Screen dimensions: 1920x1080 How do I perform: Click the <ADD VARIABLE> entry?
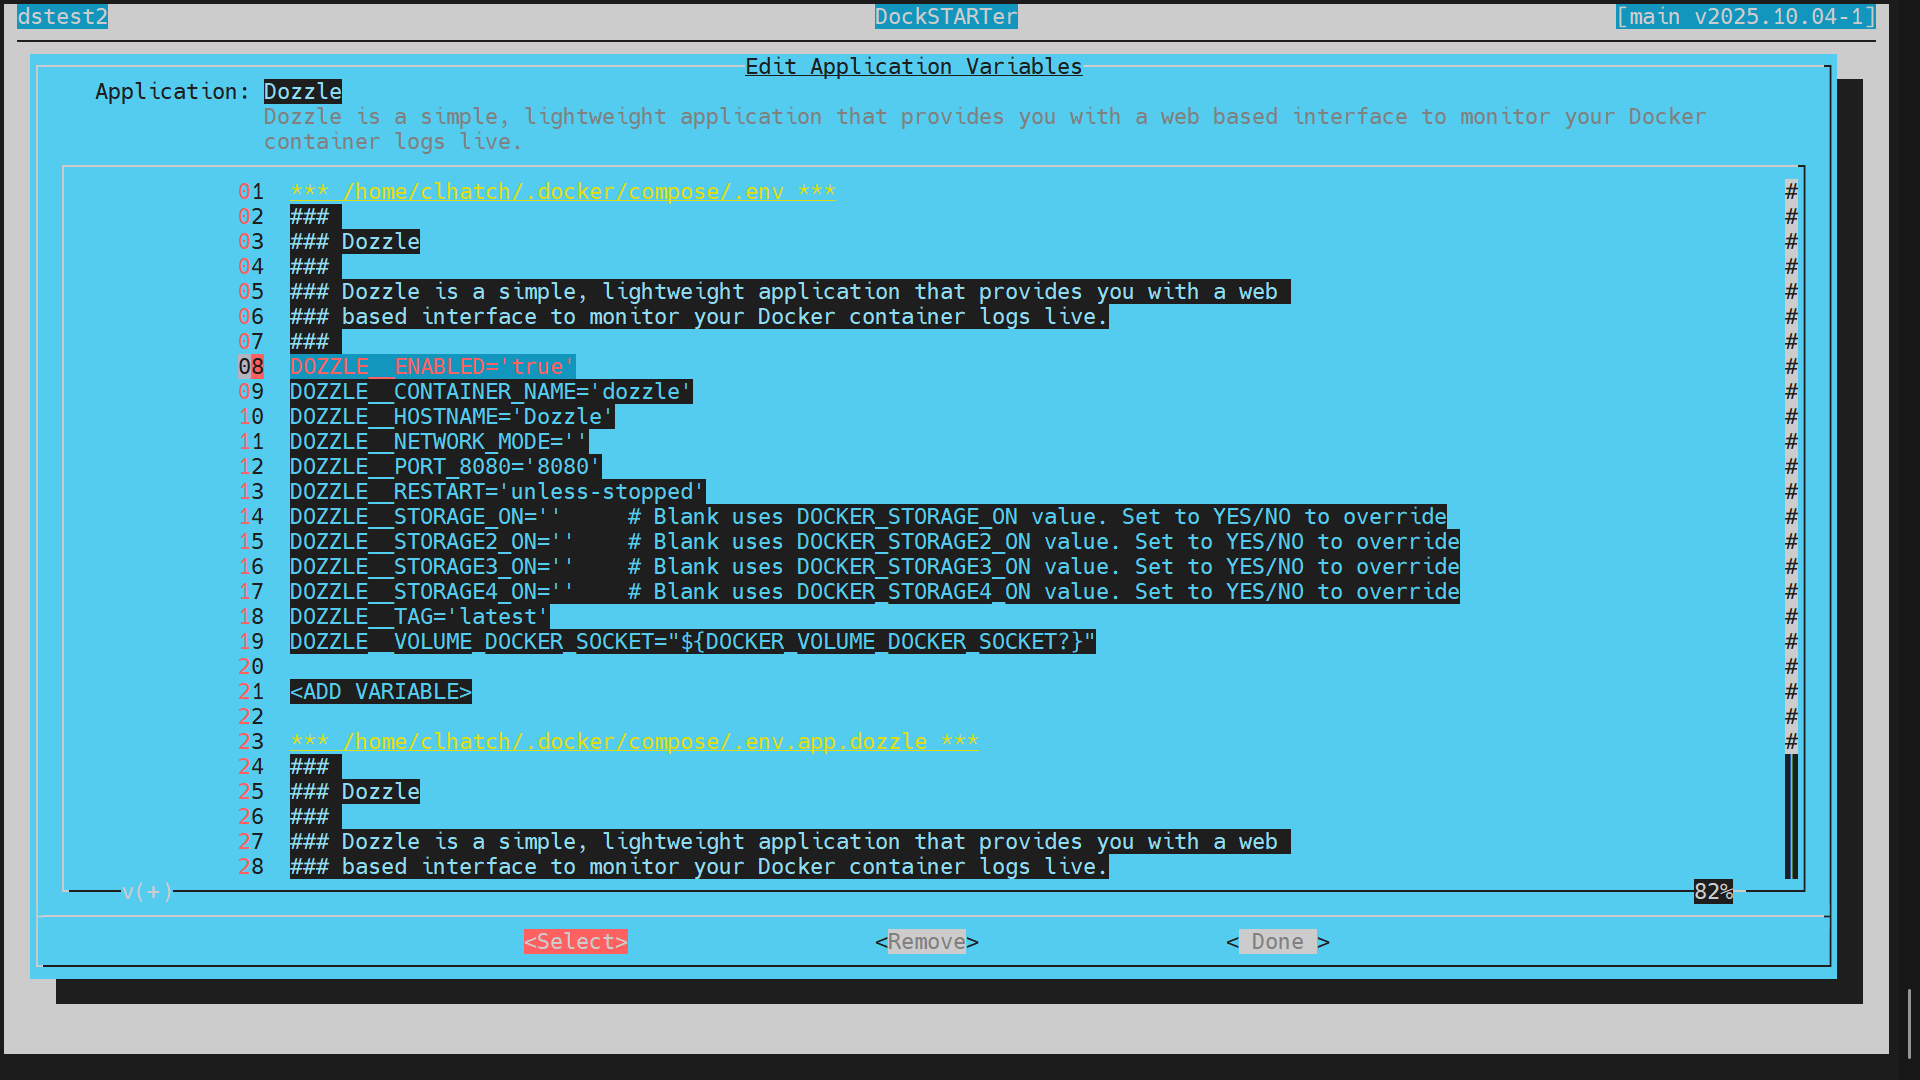380,692
